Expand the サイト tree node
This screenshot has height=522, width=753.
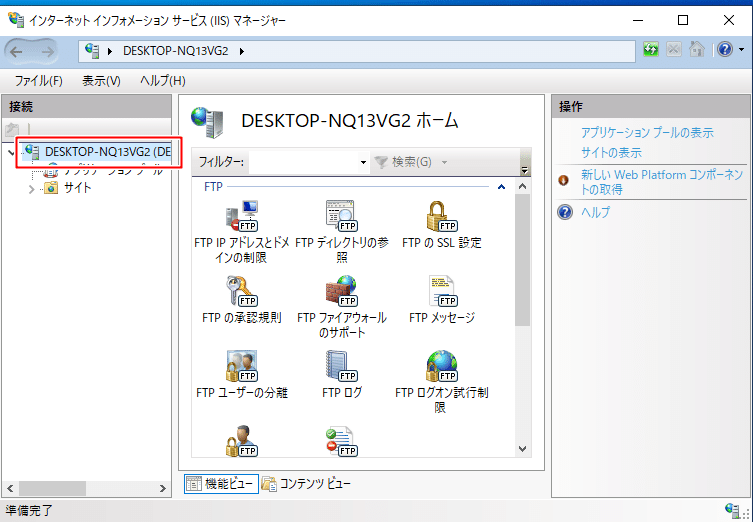coord(32,189)
